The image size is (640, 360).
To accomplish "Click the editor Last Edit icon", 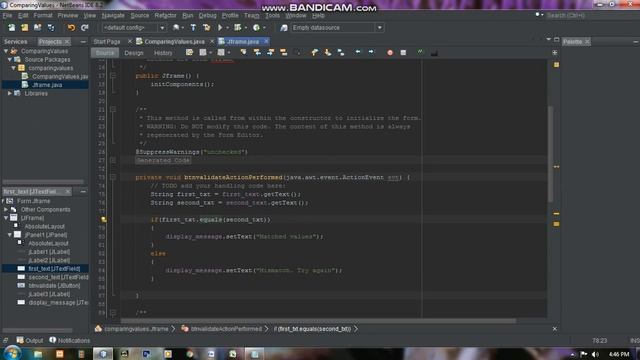I will 189,53.
